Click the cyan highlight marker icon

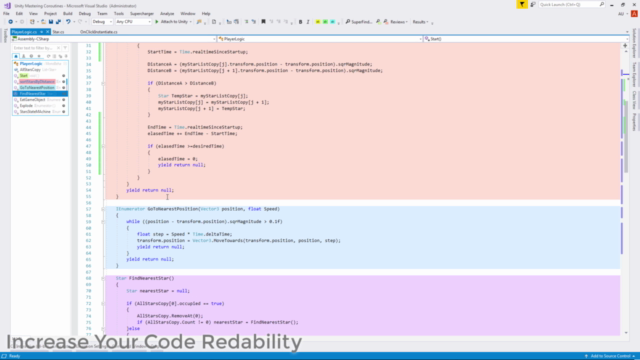pyautogui.click(x=332, y=22)
